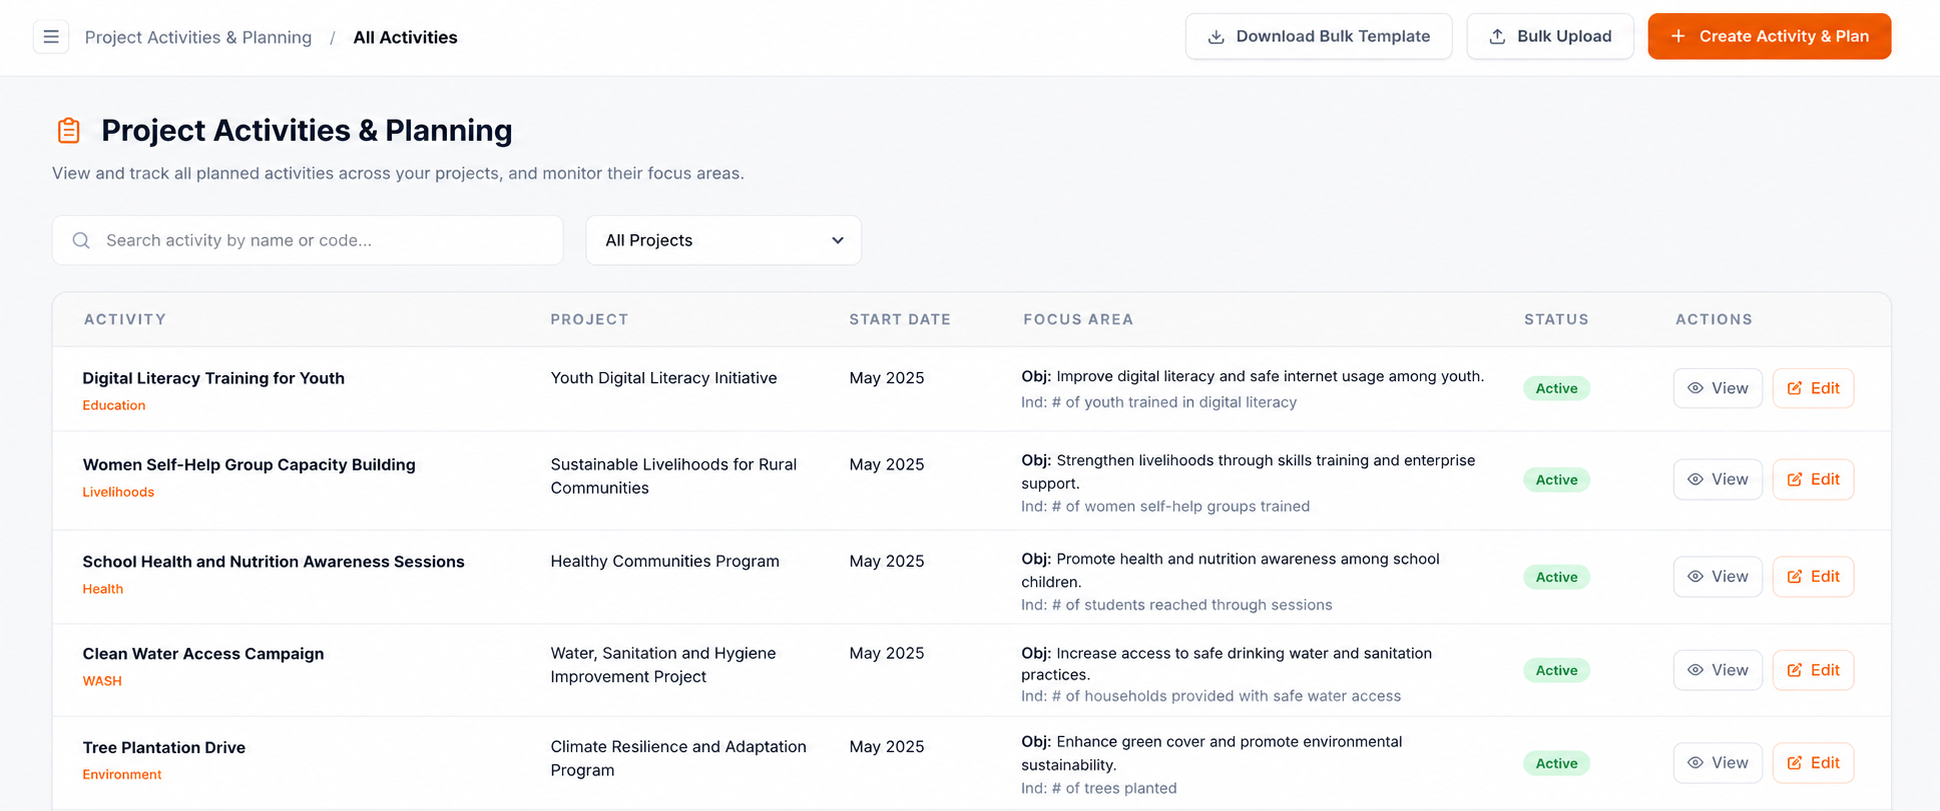Click Active status of Women Self-Help row
This screenshot has height=811, width=1940.
pos(1556,479)
